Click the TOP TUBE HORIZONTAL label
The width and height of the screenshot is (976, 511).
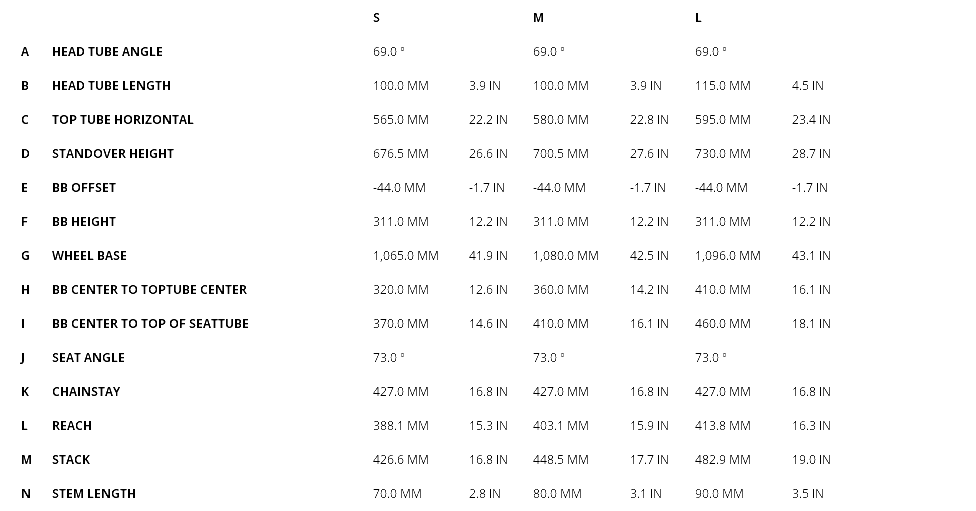point(123,120)
